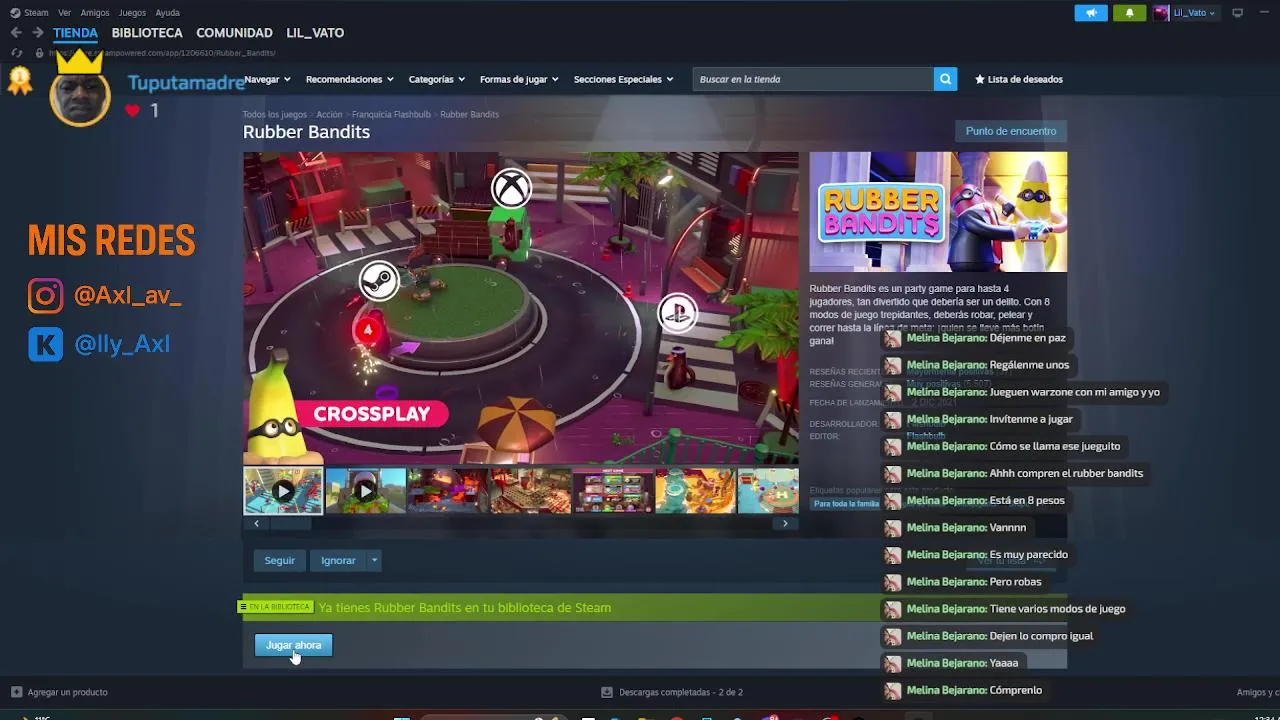Click the store page URL address
Viewport: 1280px width, 720px height.
[x=163, y=53]
